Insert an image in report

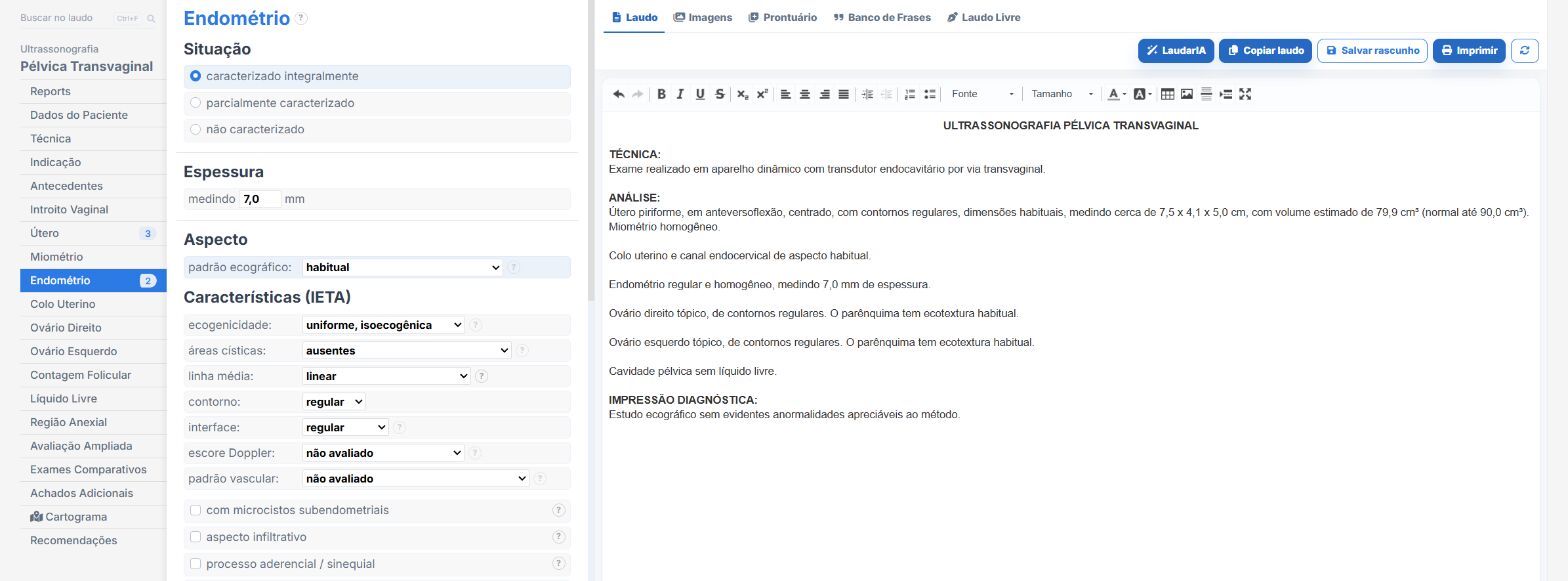click(x=1187, y=94)
